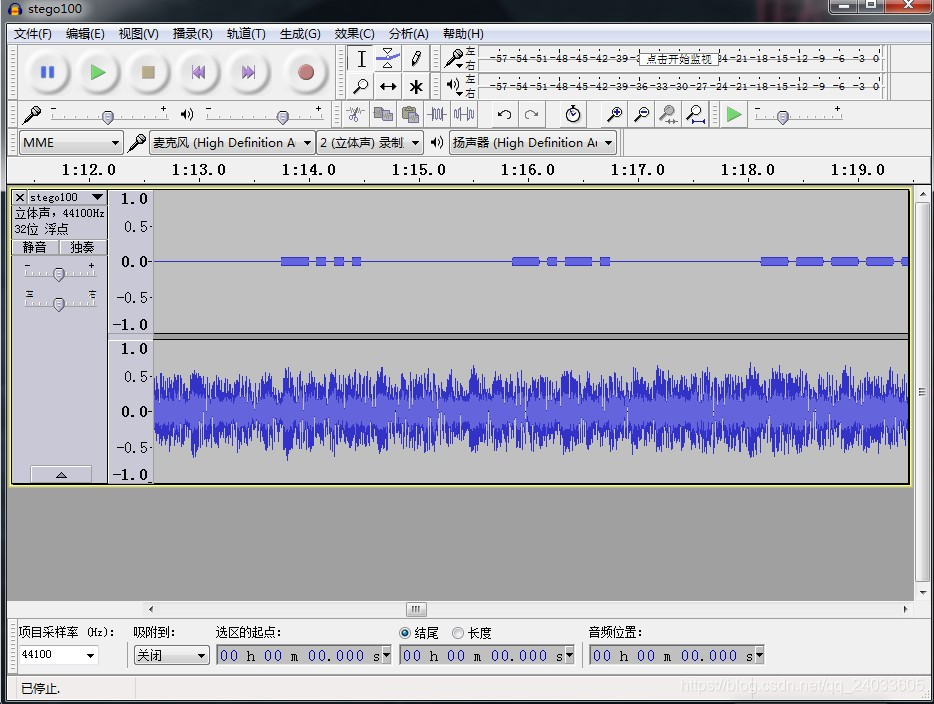
Task: Select the Envelope tool
Action: (x=388, y=59)
